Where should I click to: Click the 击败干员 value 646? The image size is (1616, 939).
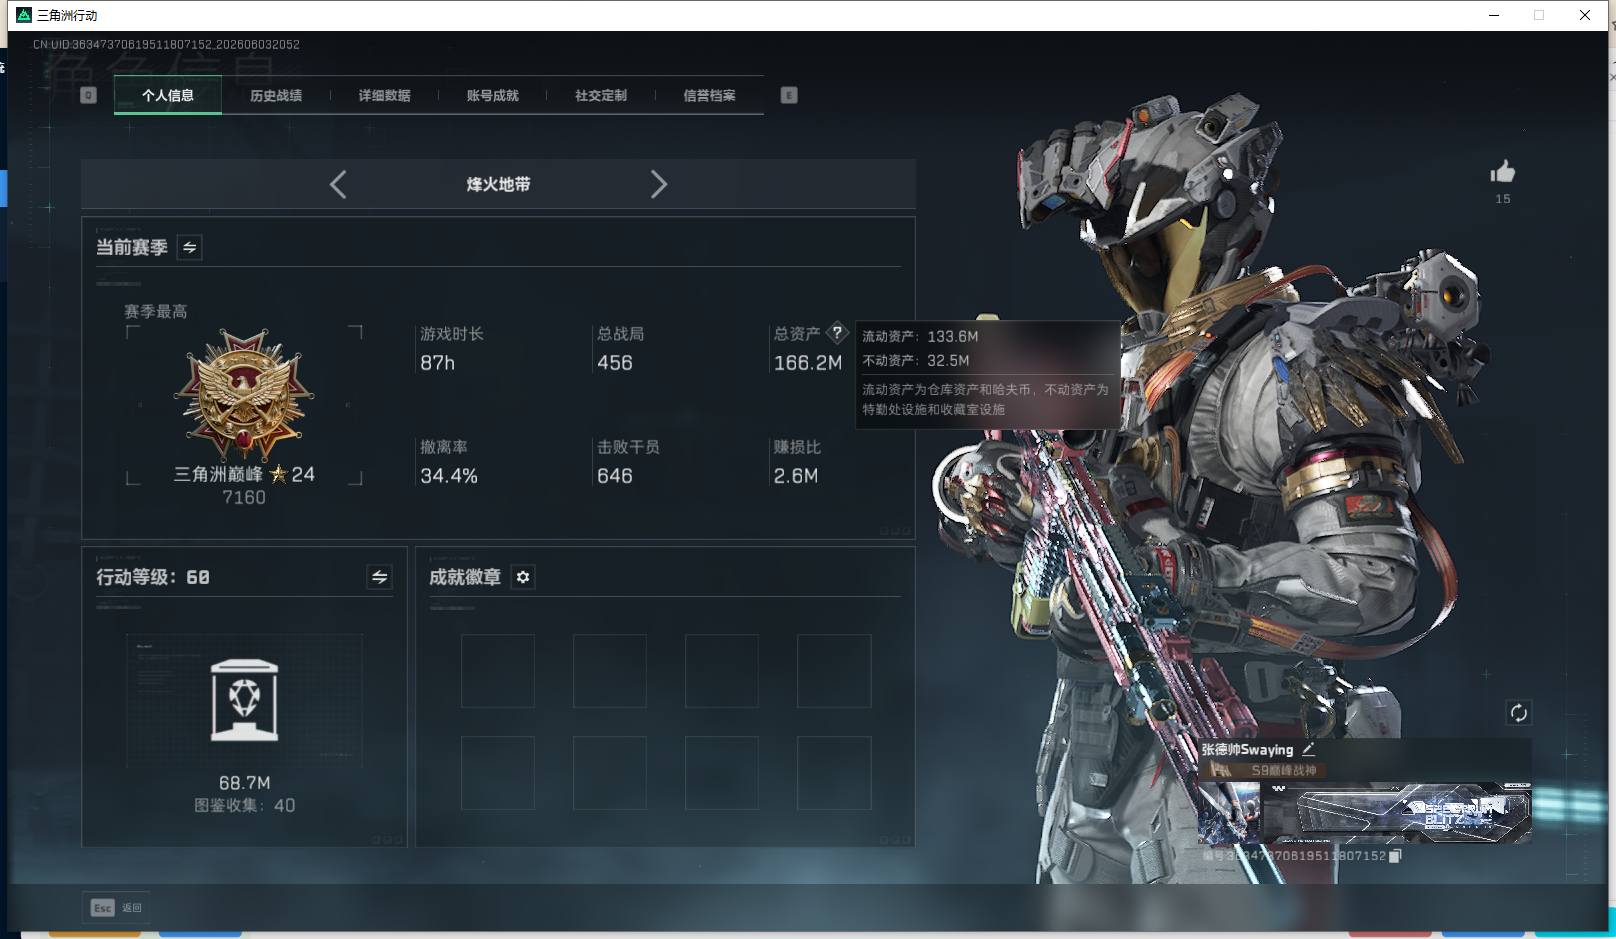[615, 476]
